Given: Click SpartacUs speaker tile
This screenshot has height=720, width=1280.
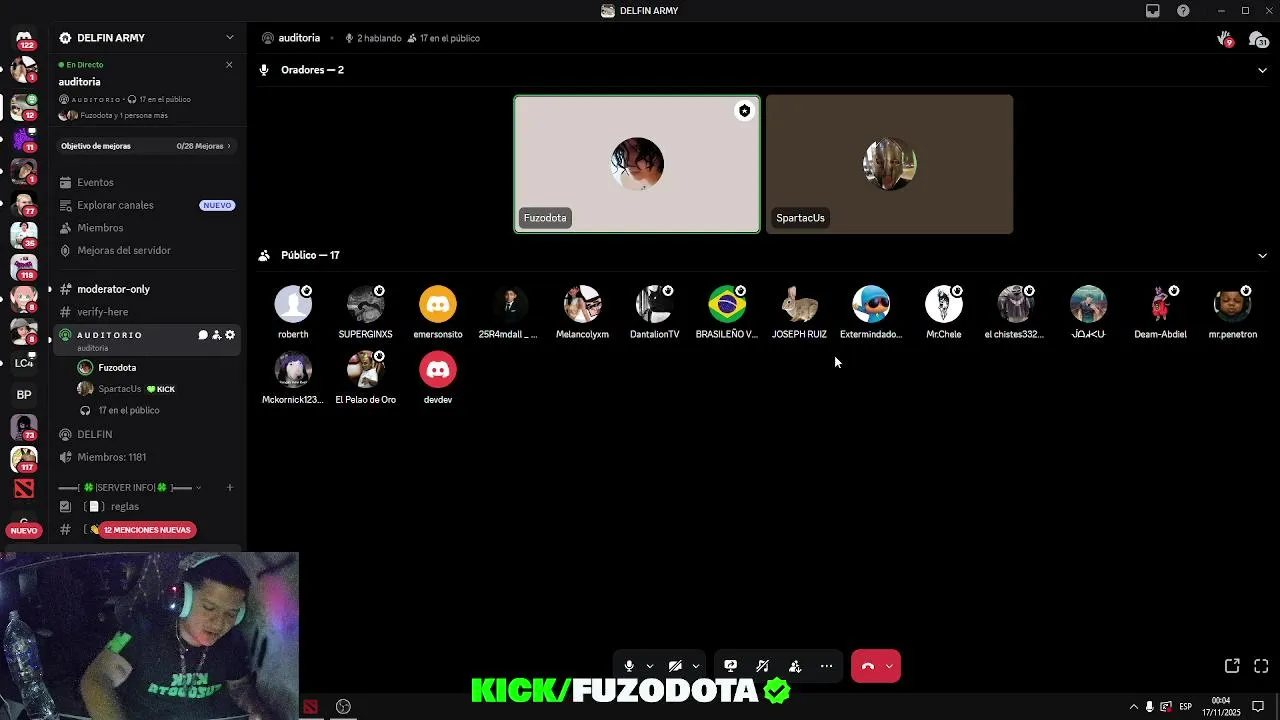Looking at the screenshot, I should tap(889, 164).
